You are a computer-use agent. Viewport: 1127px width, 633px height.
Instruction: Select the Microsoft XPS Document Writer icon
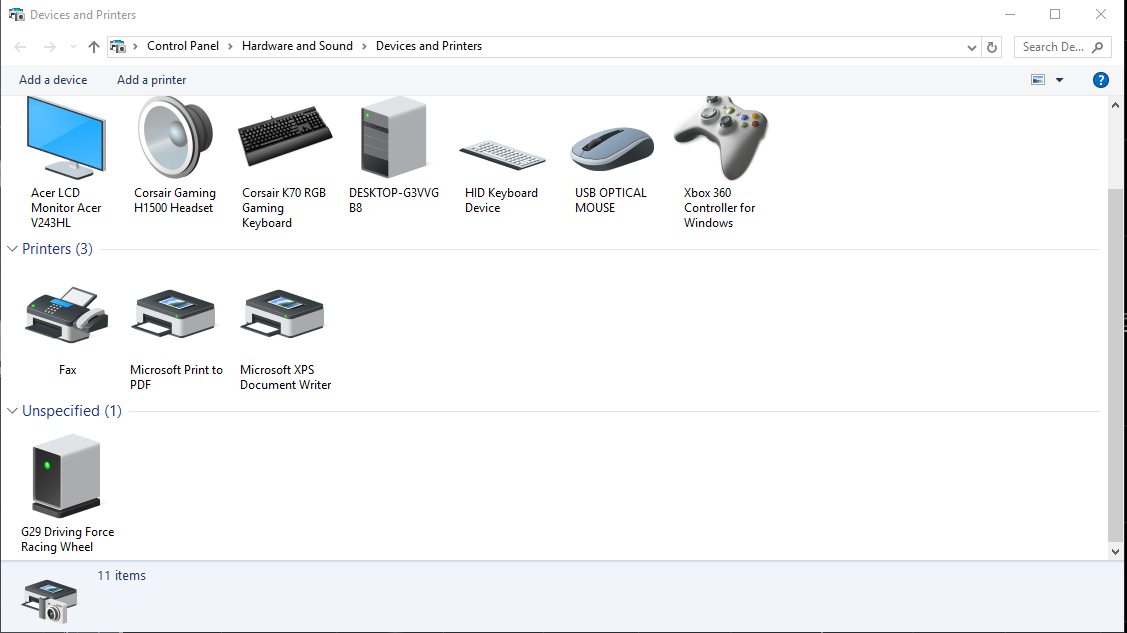pyautogui.click(x=283, y=313)
